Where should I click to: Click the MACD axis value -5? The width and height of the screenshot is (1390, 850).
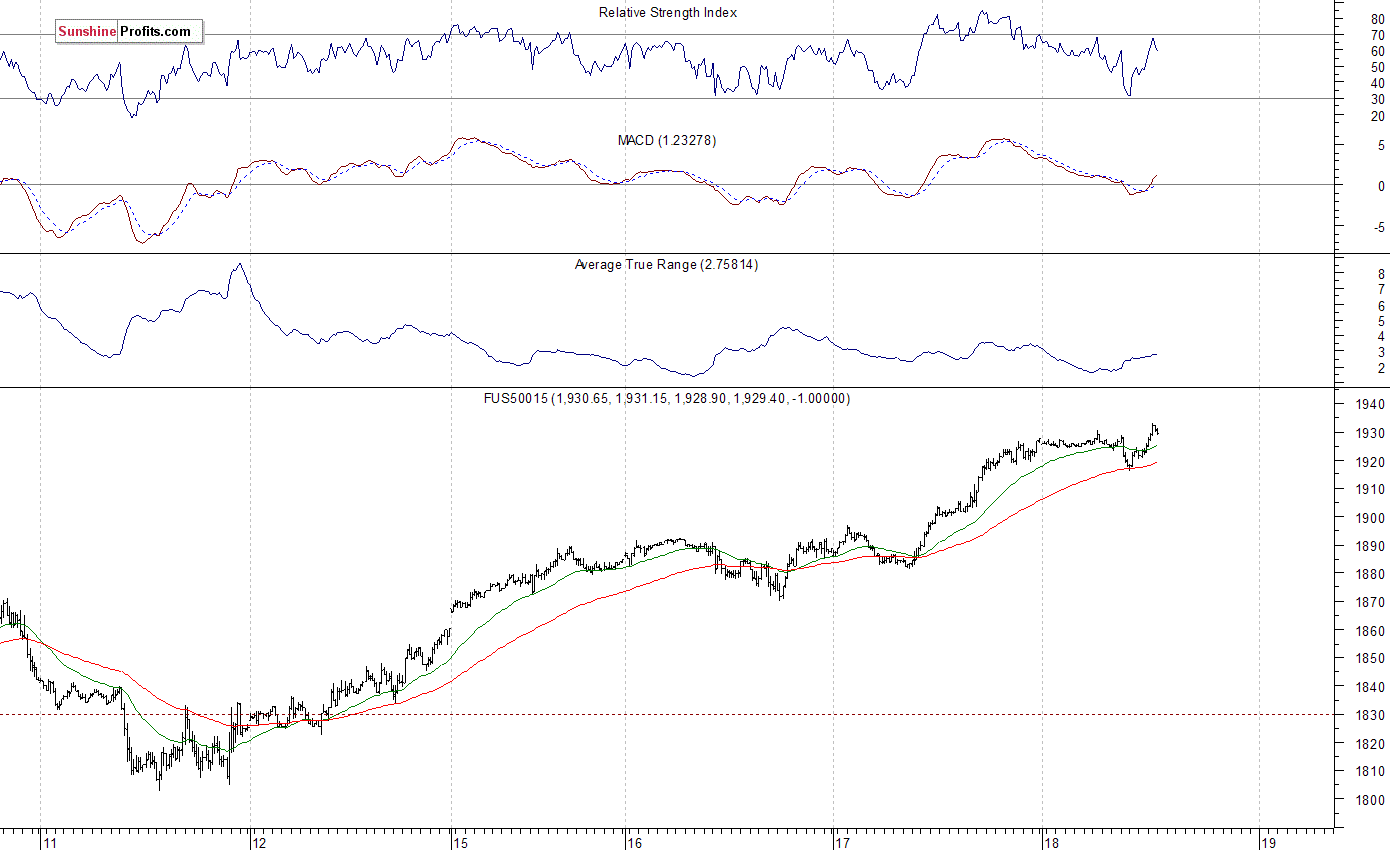pos(1379,228)
